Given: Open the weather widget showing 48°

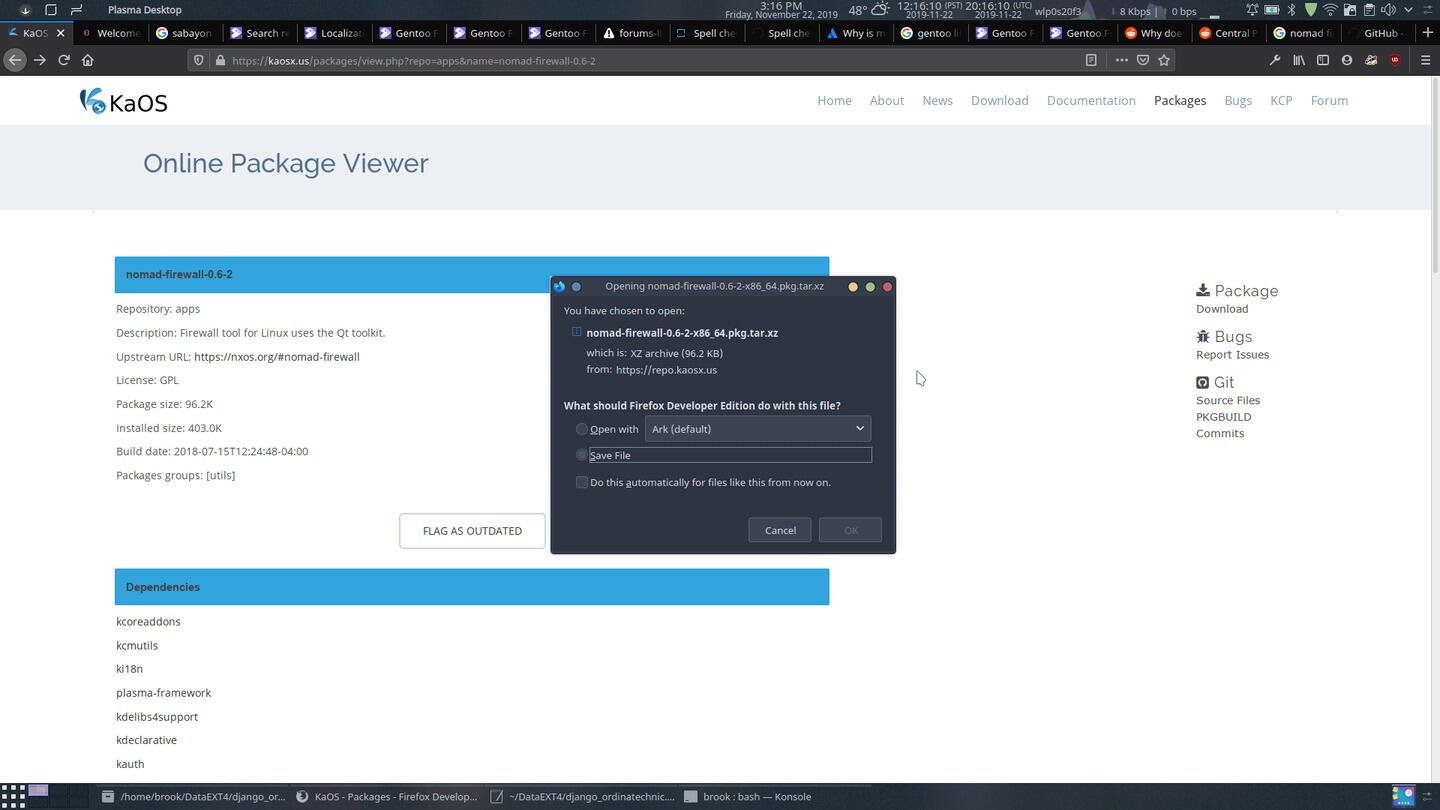Looking at the screenshot, I should pyautogui.click(x=867, y=10).
